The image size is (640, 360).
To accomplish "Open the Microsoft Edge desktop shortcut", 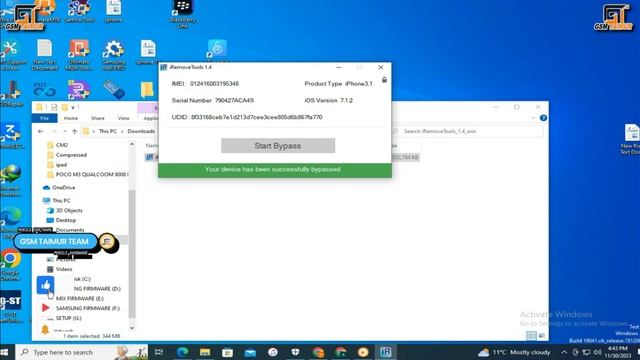I will tap(11, 222).
